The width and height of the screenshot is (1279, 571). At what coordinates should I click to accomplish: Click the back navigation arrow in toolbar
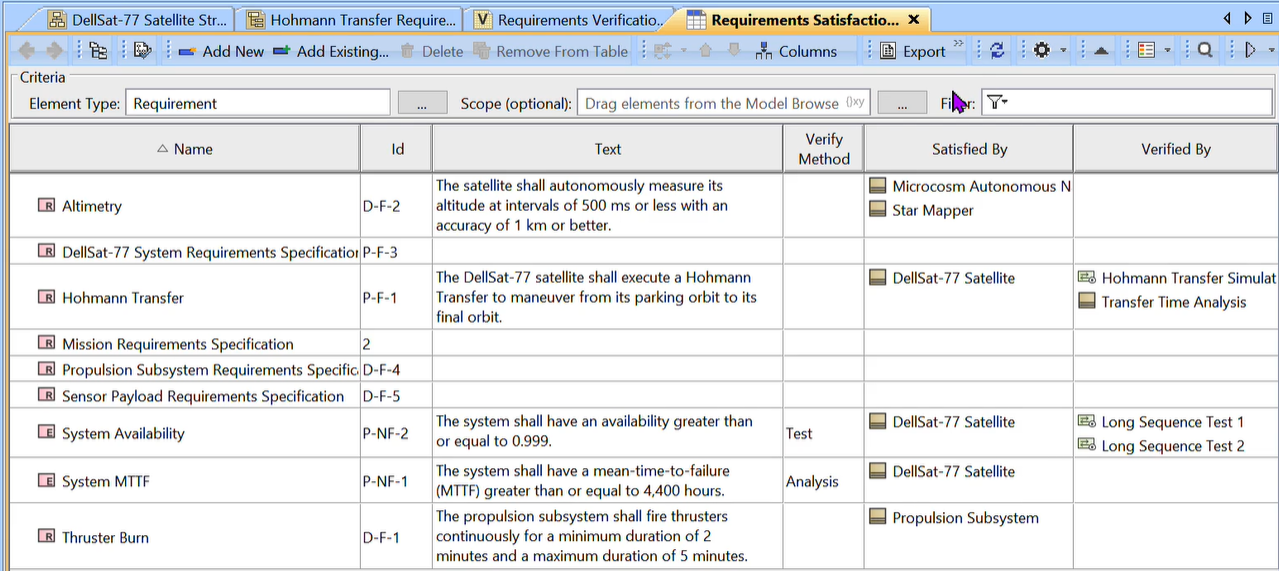[26, 51]
